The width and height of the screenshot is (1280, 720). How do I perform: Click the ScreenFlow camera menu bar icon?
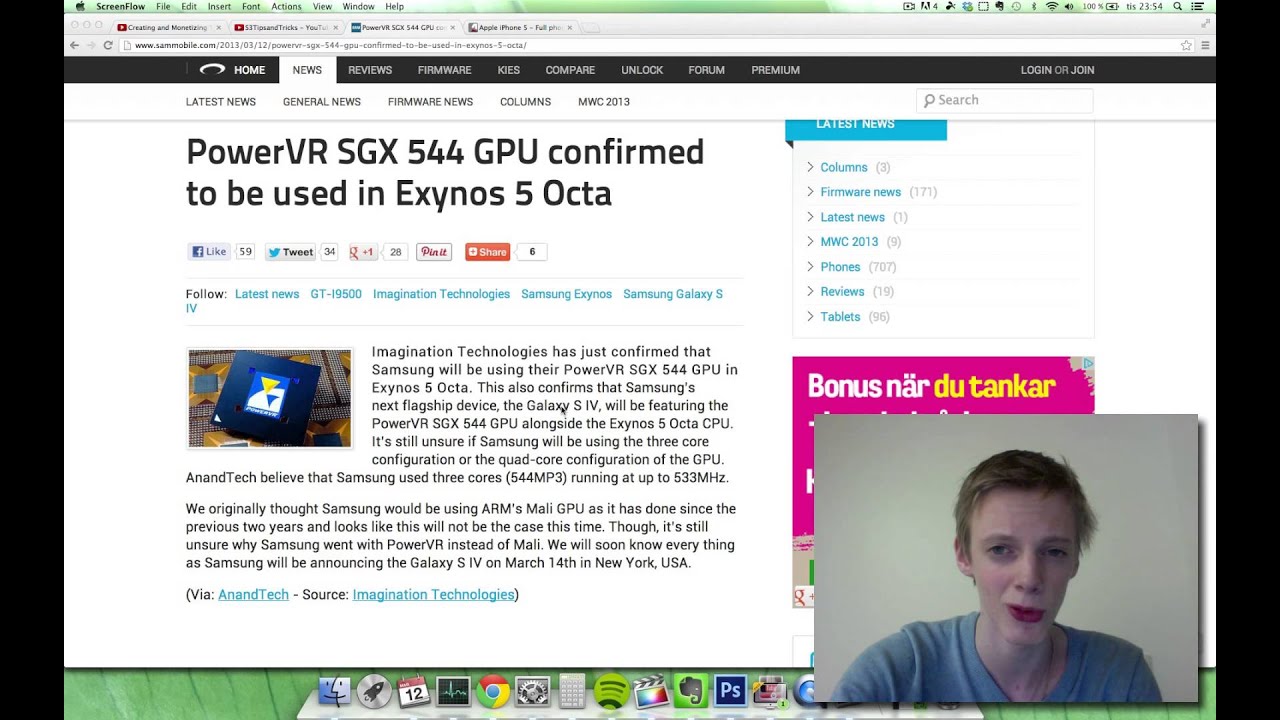coord(909,6)
